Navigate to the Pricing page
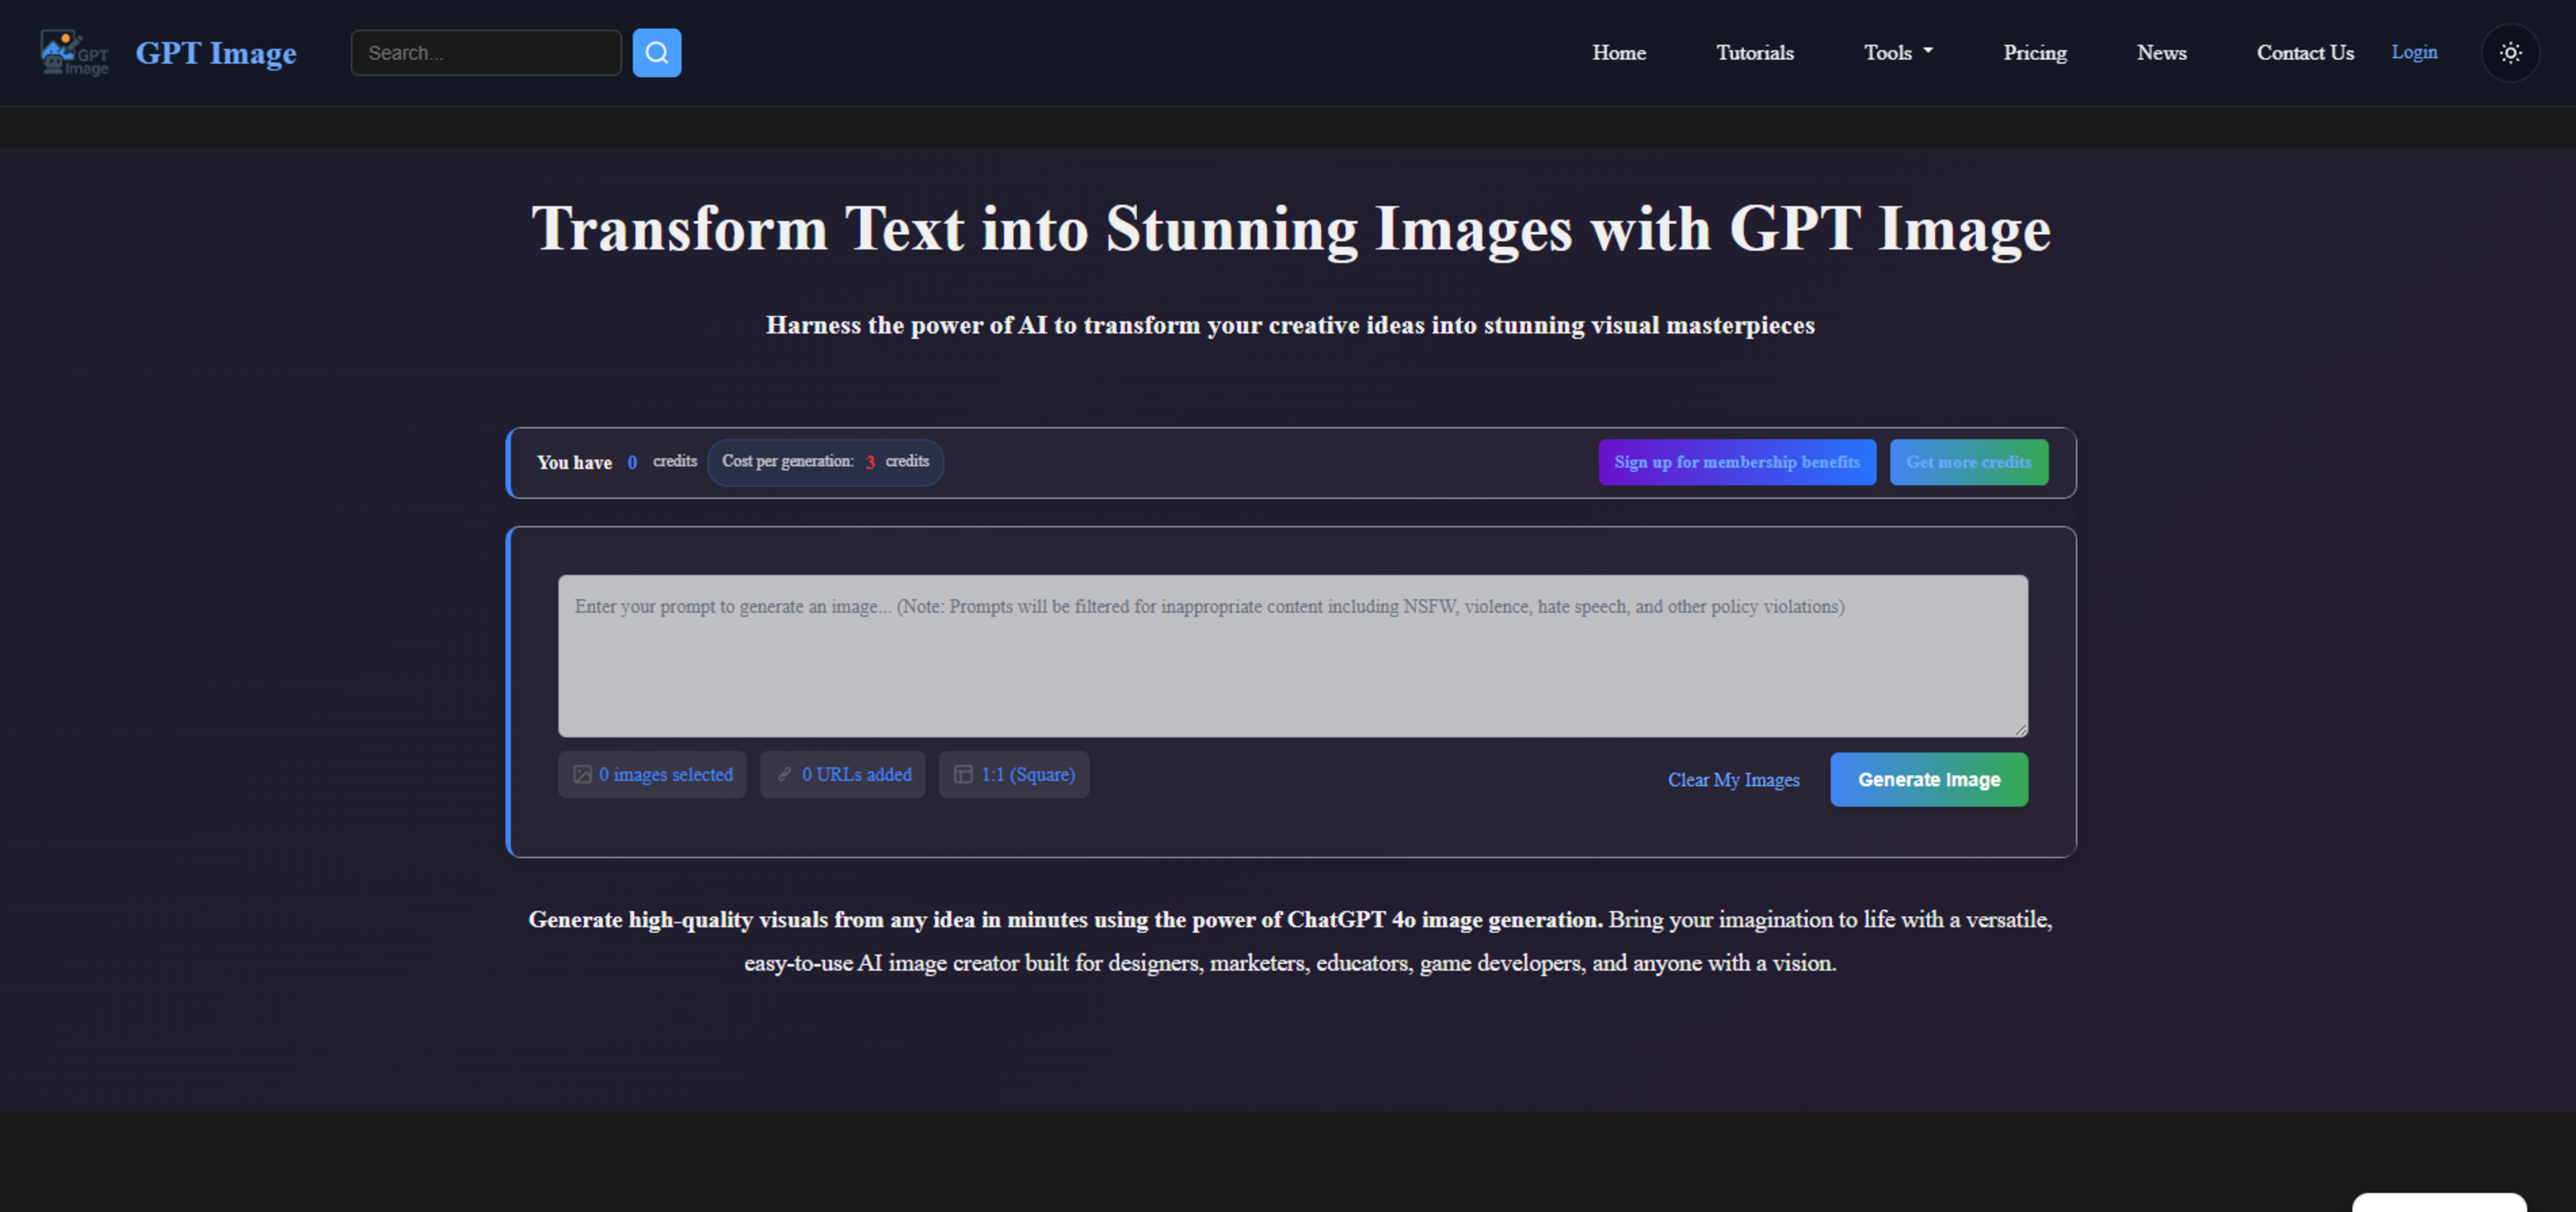2576x1212 pixels. (2034, 53)
